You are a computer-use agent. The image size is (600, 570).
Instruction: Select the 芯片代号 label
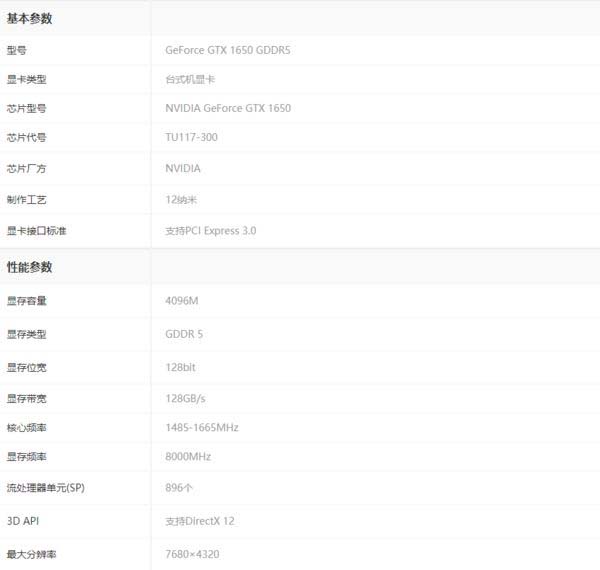[26, 137]
